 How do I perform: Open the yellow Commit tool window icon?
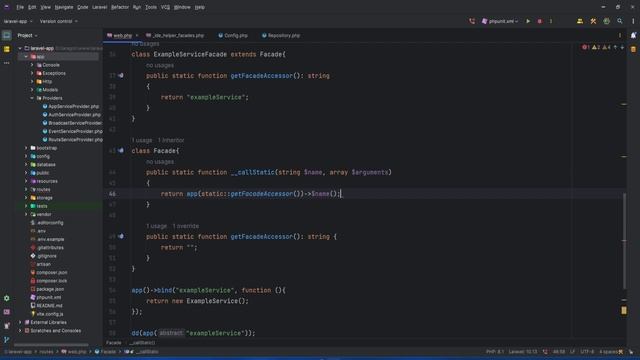7,49
